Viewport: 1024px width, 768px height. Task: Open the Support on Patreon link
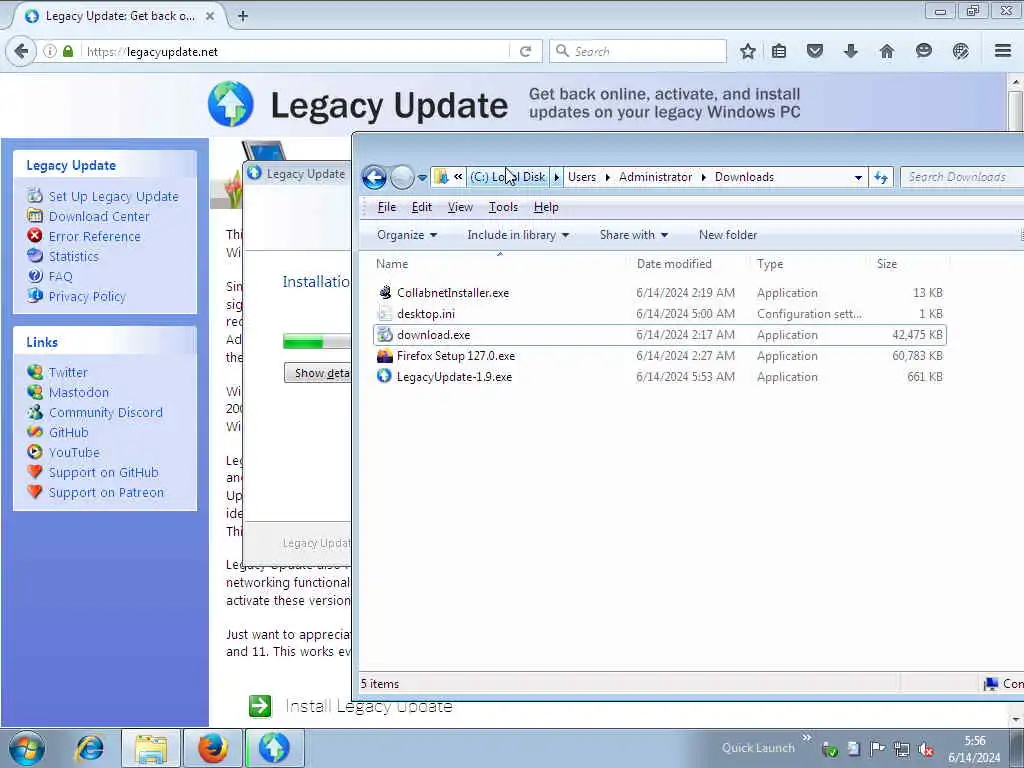[x=106, y=492]
